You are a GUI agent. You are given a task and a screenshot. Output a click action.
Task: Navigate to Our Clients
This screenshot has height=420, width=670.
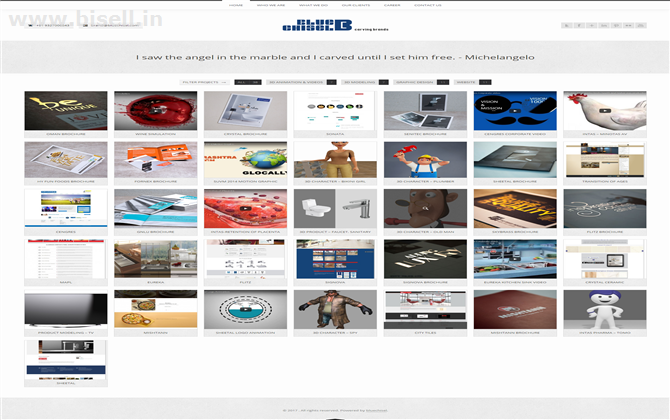point(356,5)
